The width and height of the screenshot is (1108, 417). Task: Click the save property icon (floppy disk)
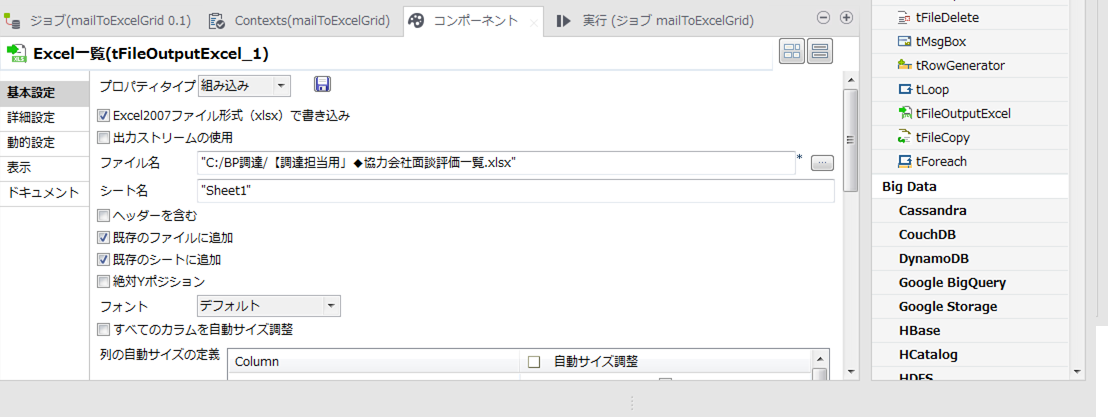click(x=322, y=85)
